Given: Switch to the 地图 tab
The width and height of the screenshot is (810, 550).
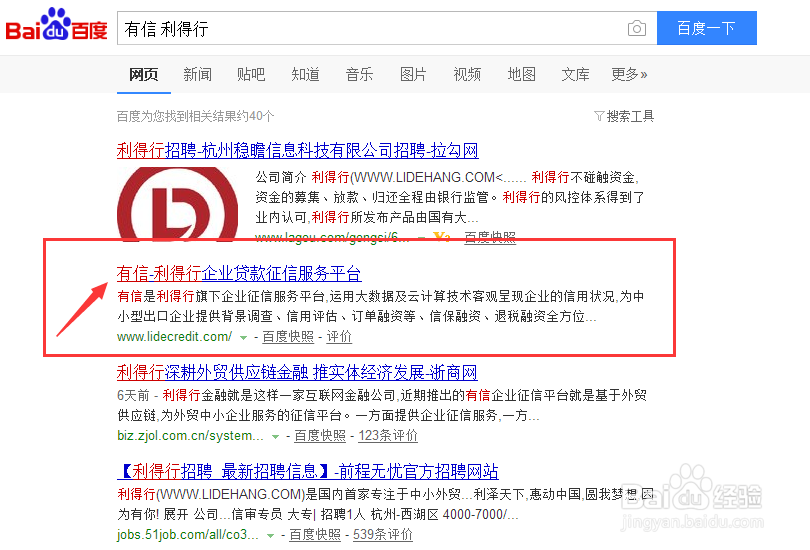Looking at the screenshot, I should coord(521,74).
